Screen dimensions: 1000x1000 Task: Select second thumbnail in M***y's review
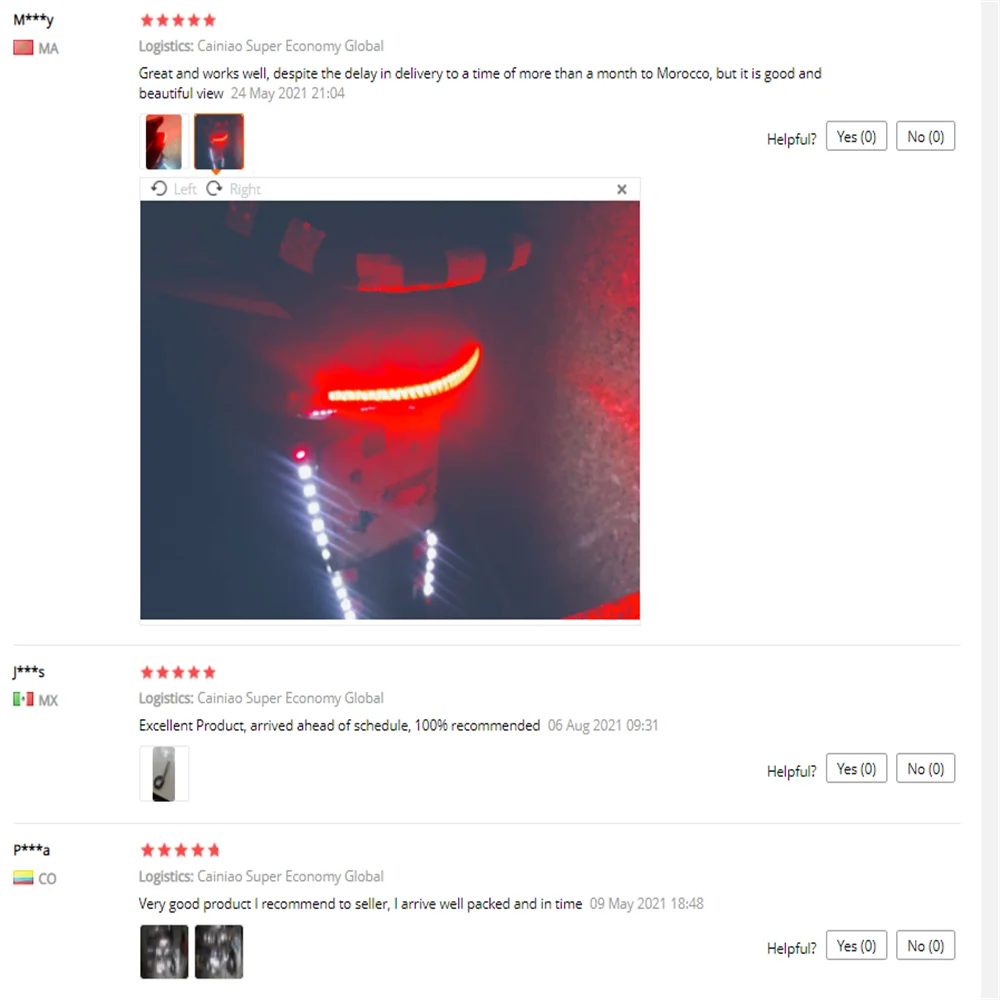click(x=219, y=142)
